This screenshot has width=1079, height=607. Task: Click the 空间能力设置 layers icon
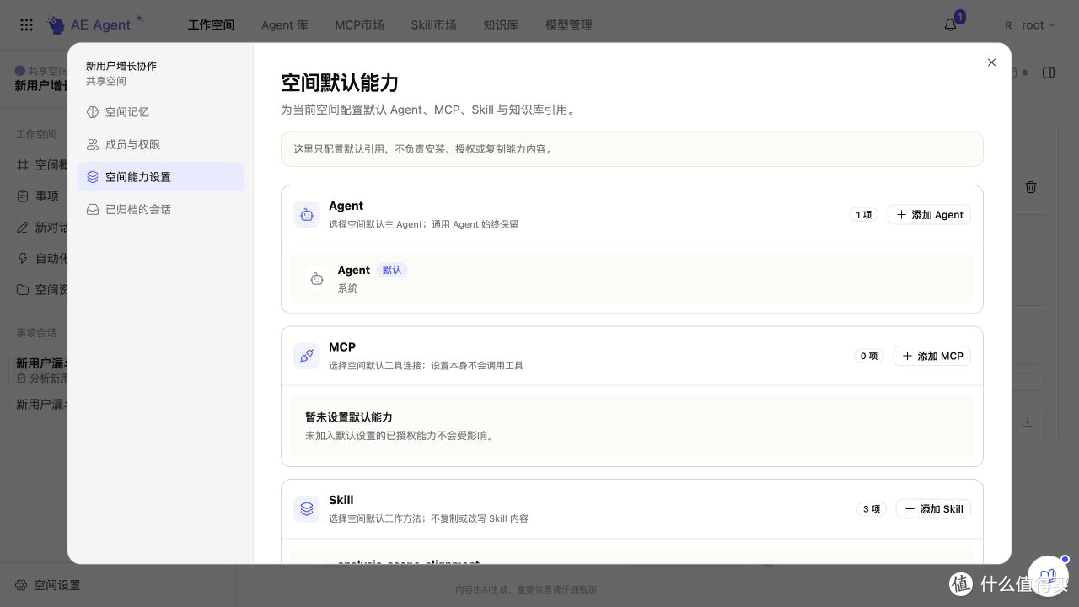(93, 177)
